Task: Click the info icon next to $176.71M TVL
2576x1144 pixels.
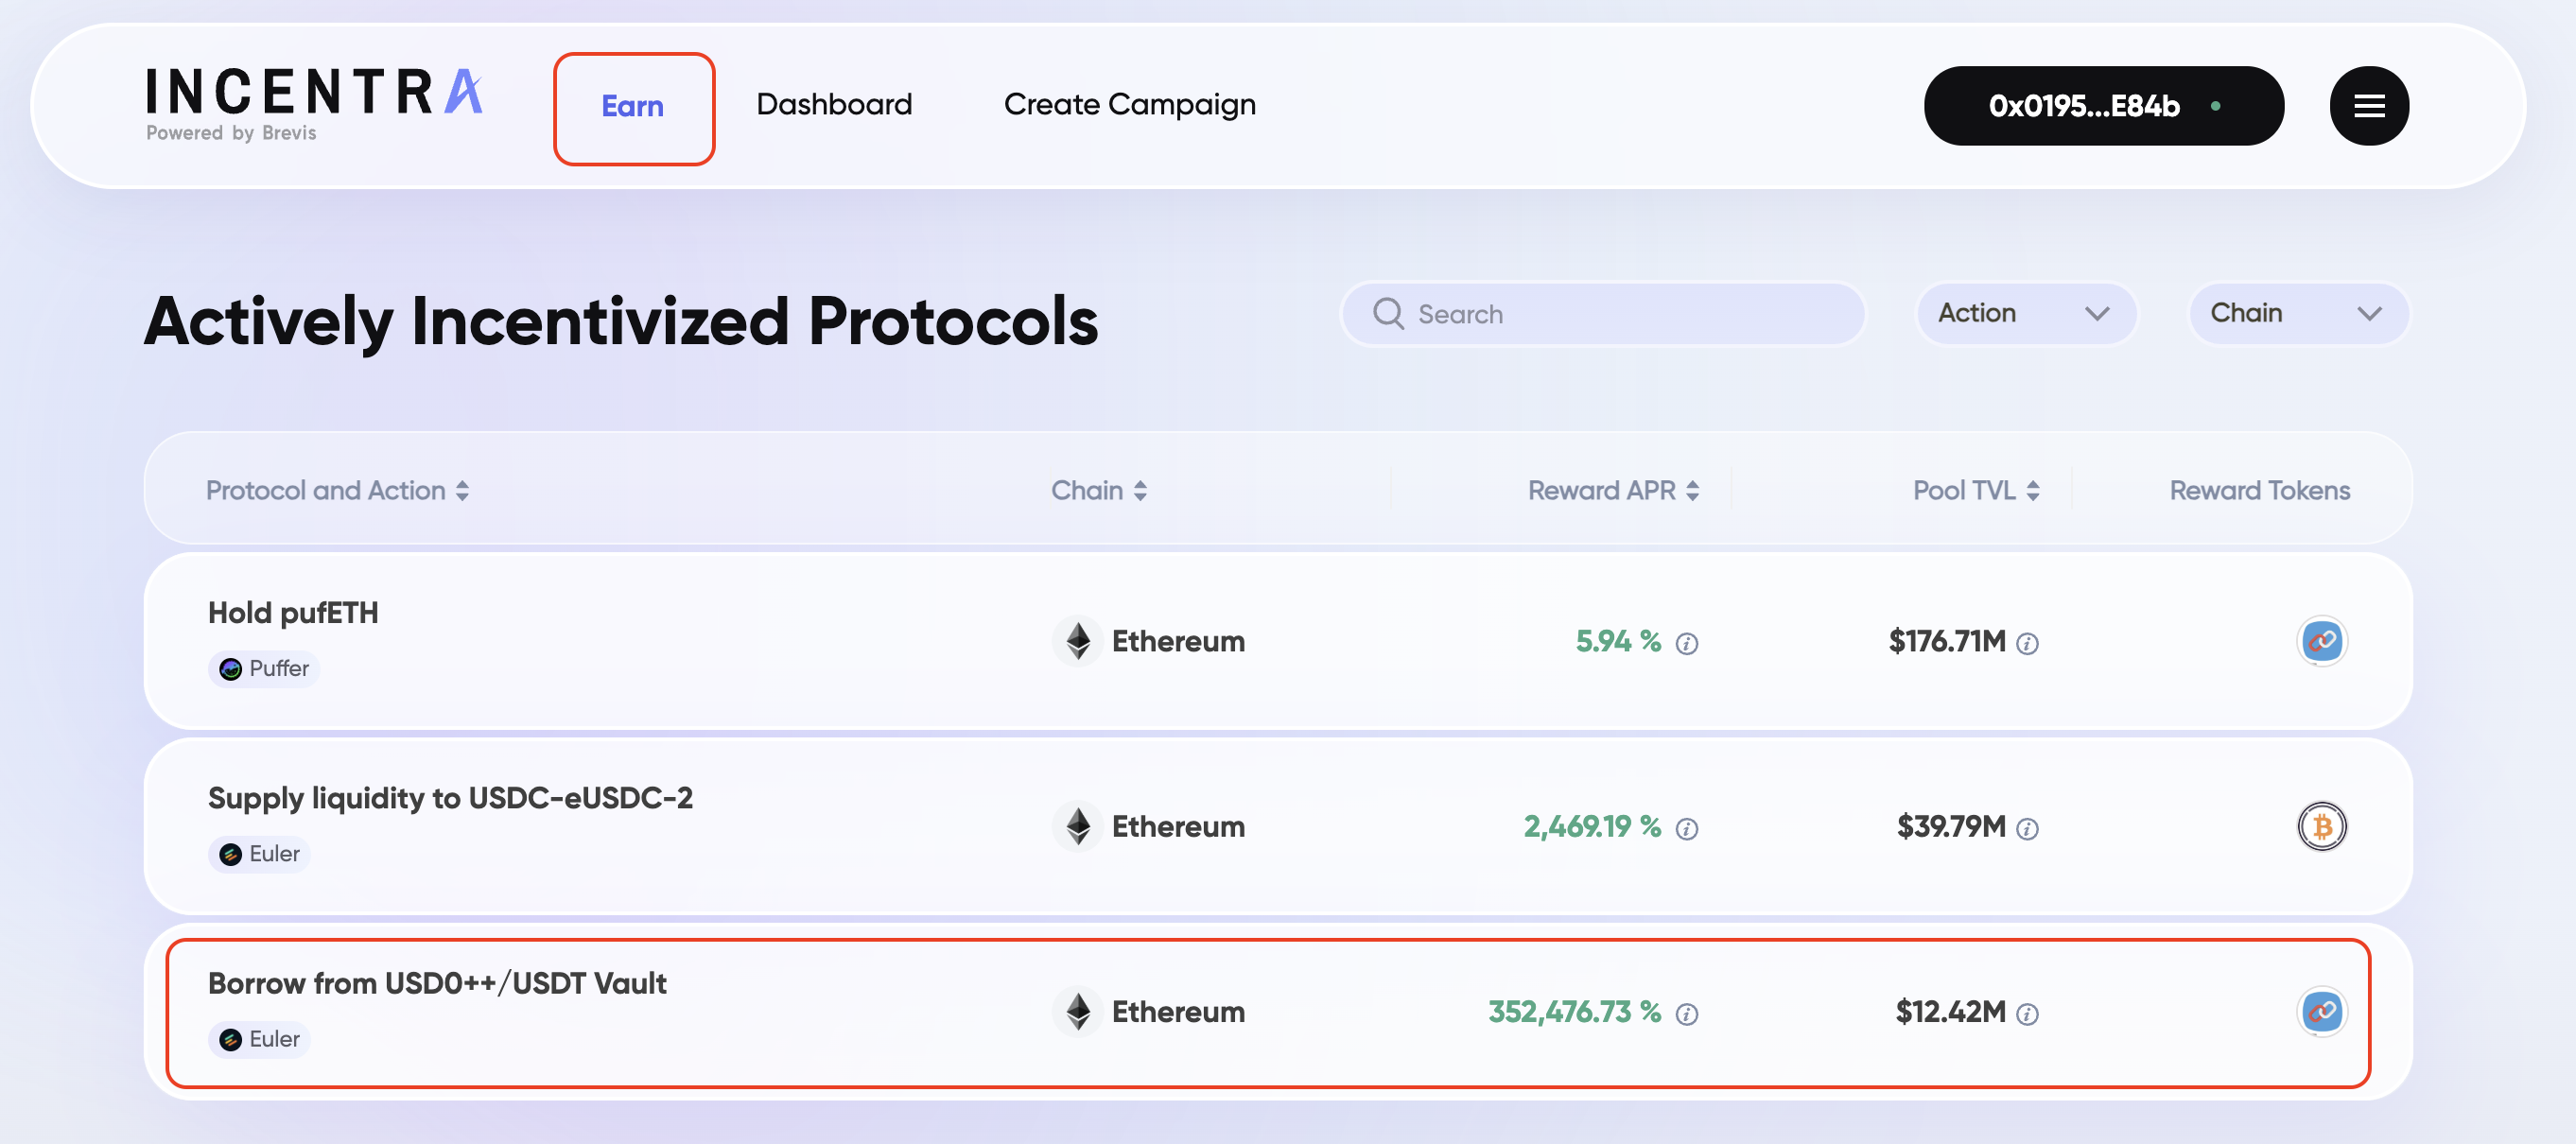Action: (2027, 643)
